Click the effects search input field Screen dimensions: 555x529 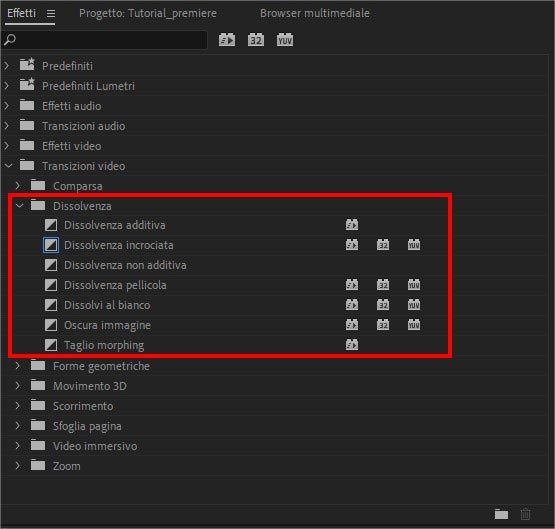click(105, 40)
